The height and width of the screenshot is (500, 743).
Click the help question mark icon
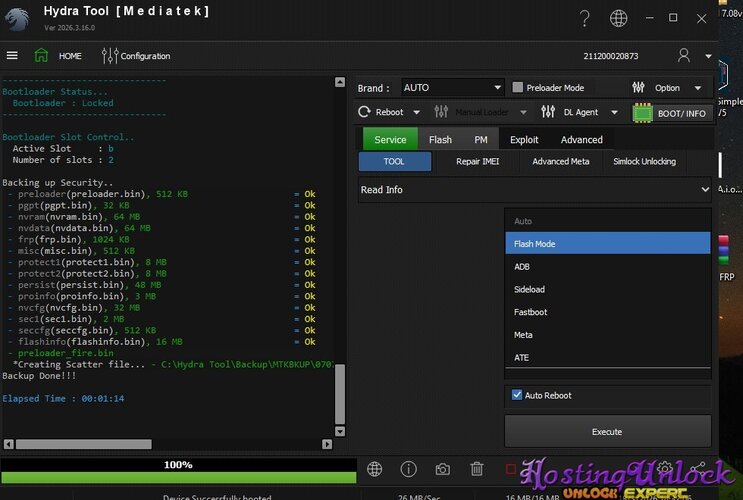point(585,18)
